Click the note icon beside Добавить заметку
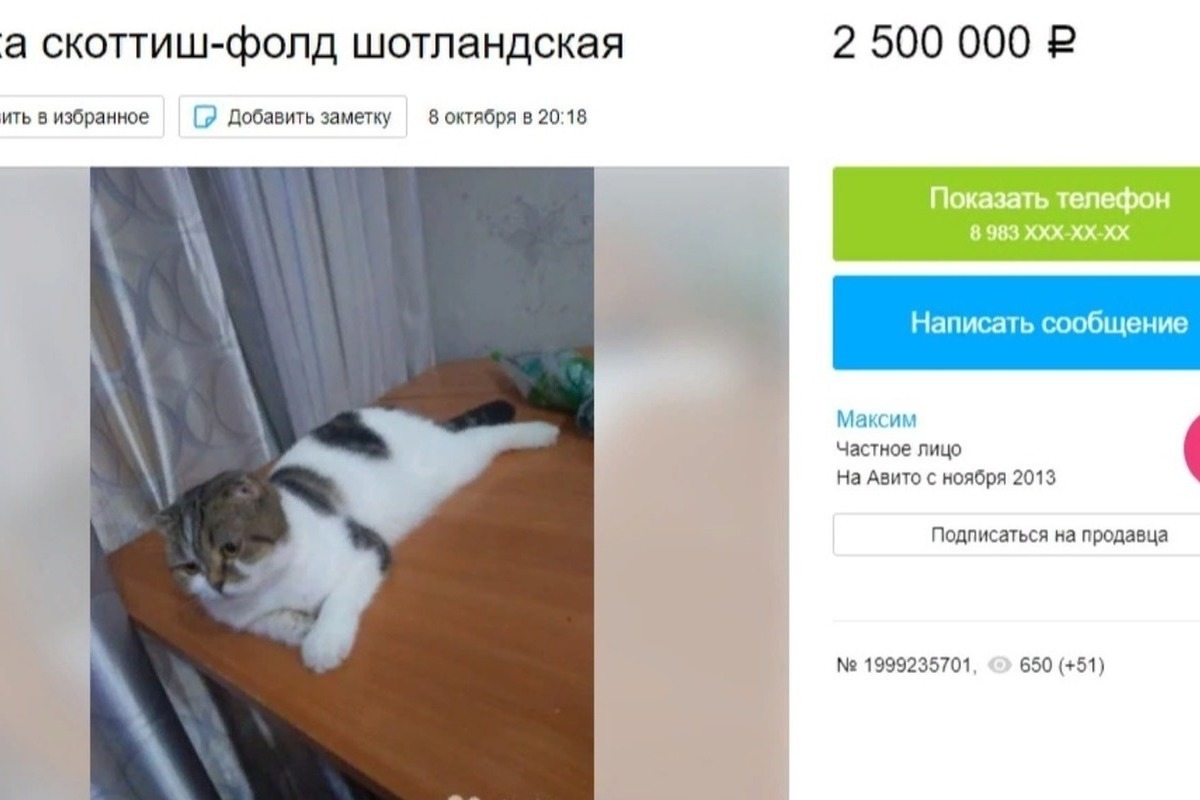This screenshot has width=1200, height=800. [x=204, y=117]
